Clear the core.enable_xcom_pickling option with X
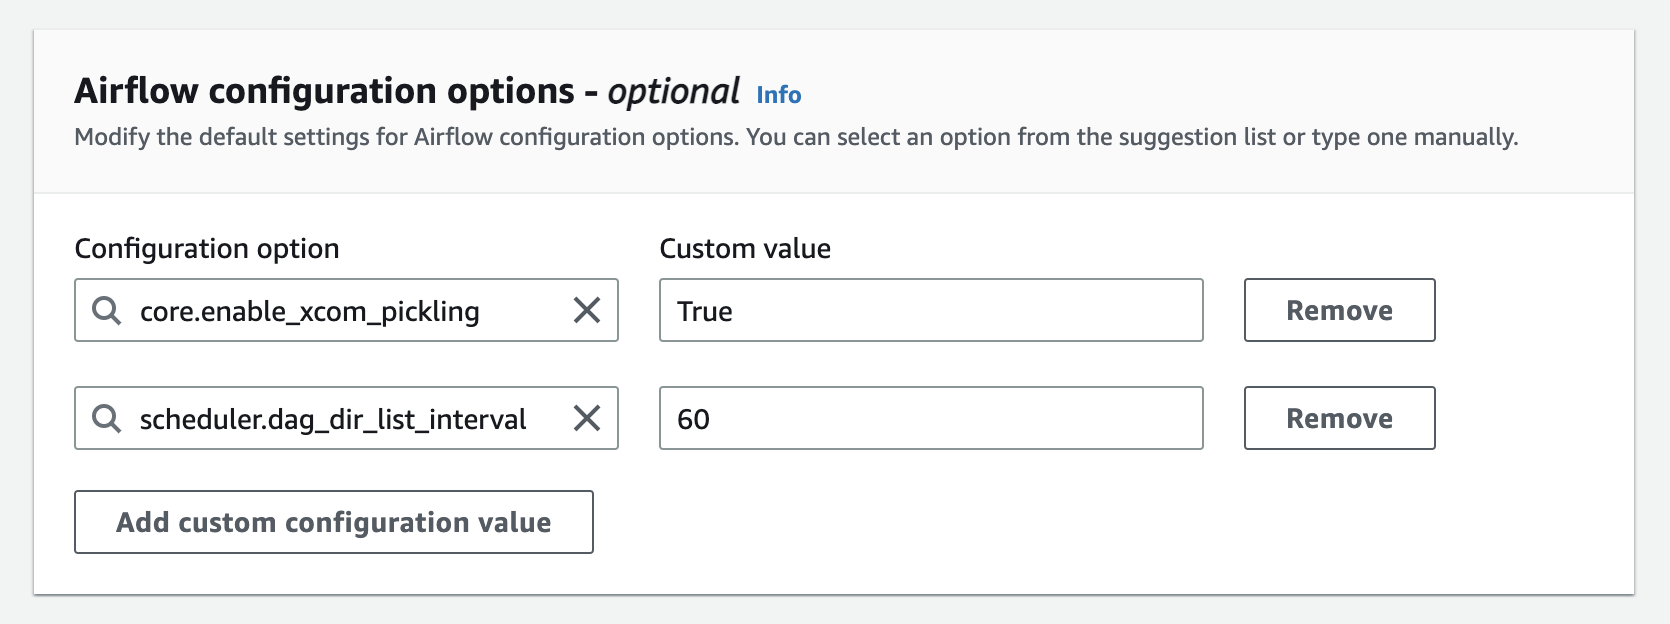1670x624 pixels. click(x=587, y=311)
